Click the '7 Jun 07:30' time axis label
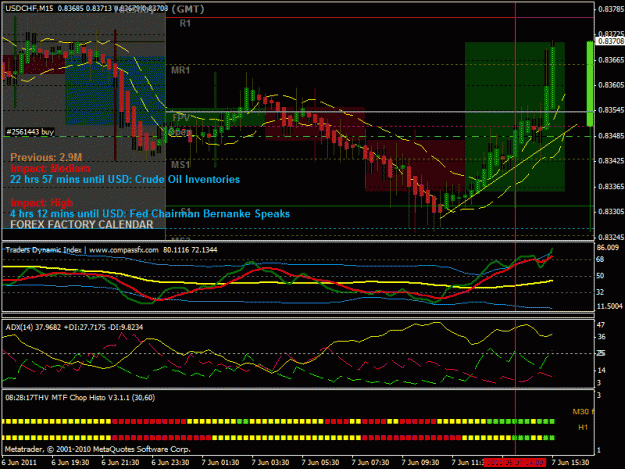This screenshot has height=469, width=625. click(x=370, y=462)
